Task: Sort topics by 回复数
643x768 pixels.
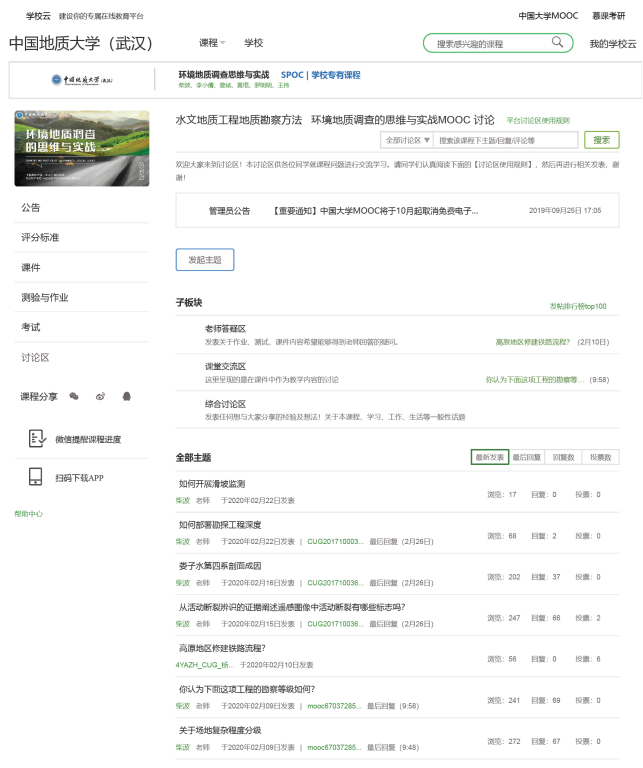Action: pyautogui.click(x=564, y=457)
